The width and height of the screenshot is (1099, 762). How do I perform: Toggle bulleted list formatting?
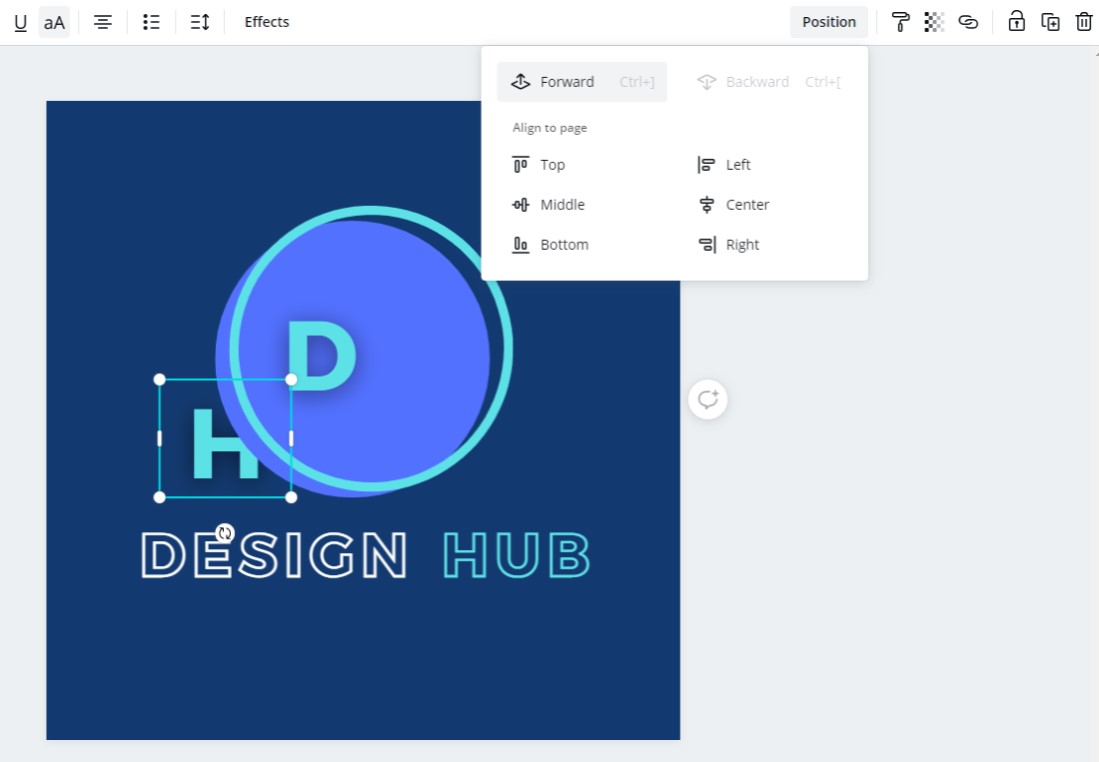(x=151, y=22)
